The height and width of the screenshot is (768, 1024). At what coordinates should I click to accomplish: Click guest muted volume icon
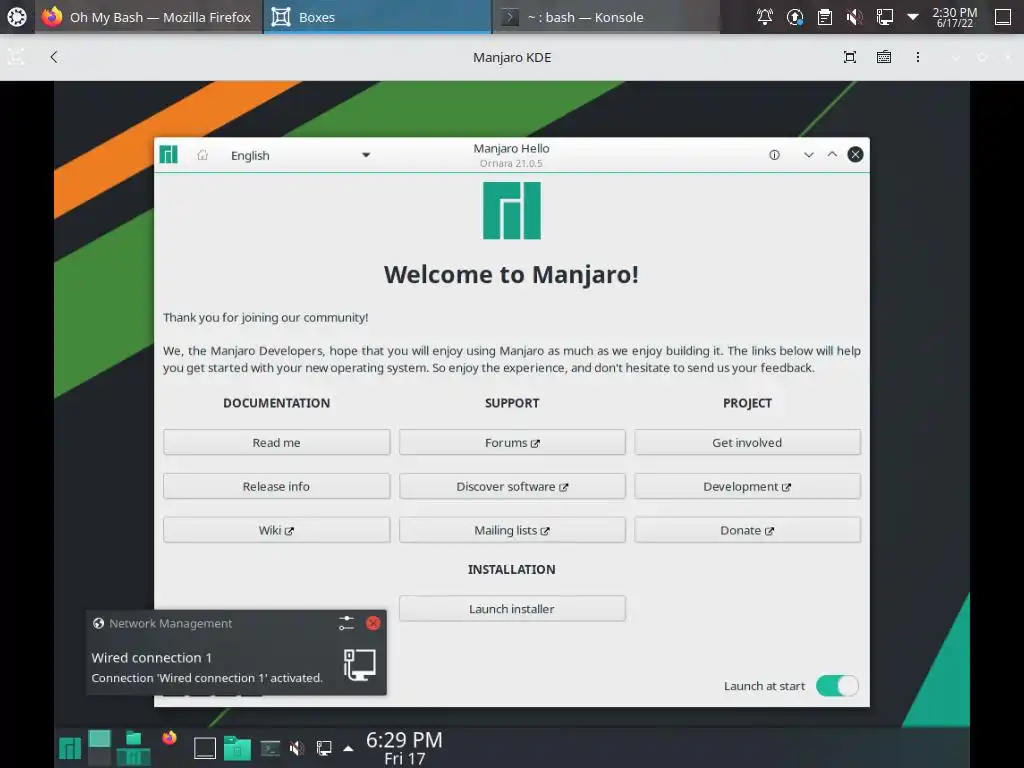click(x=297, y=748)
